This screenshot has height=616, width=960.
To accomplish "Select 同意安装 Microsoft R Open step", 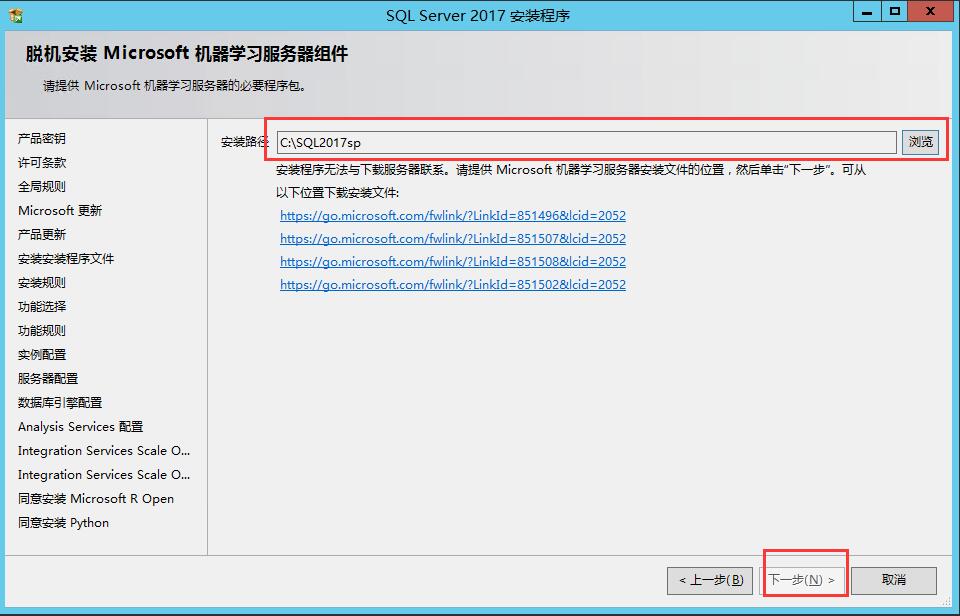I will 96,498.
